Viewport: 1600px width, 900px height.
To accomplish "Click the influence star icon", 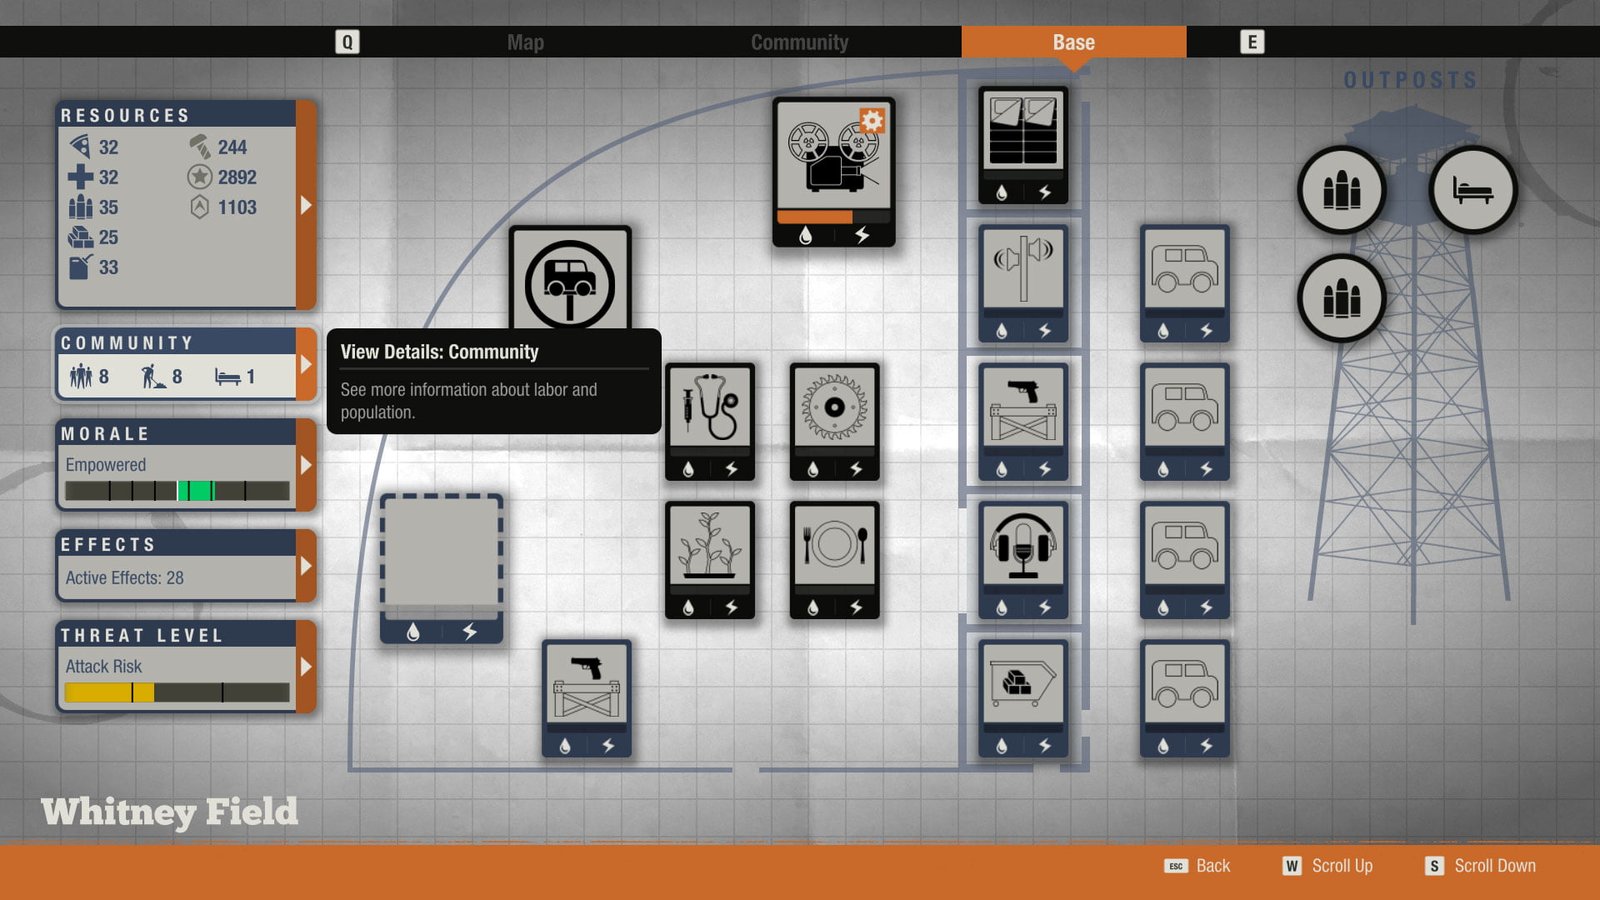I will point(200,177).
